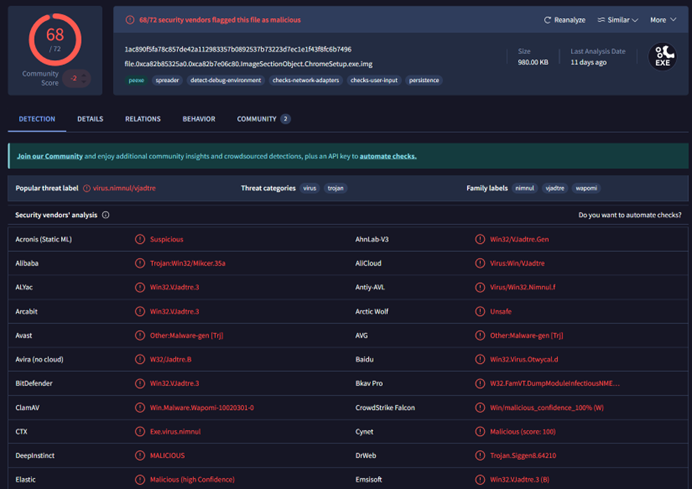
Task: Click the alert icon in the AliCloud row
Action: pos(480,263)
